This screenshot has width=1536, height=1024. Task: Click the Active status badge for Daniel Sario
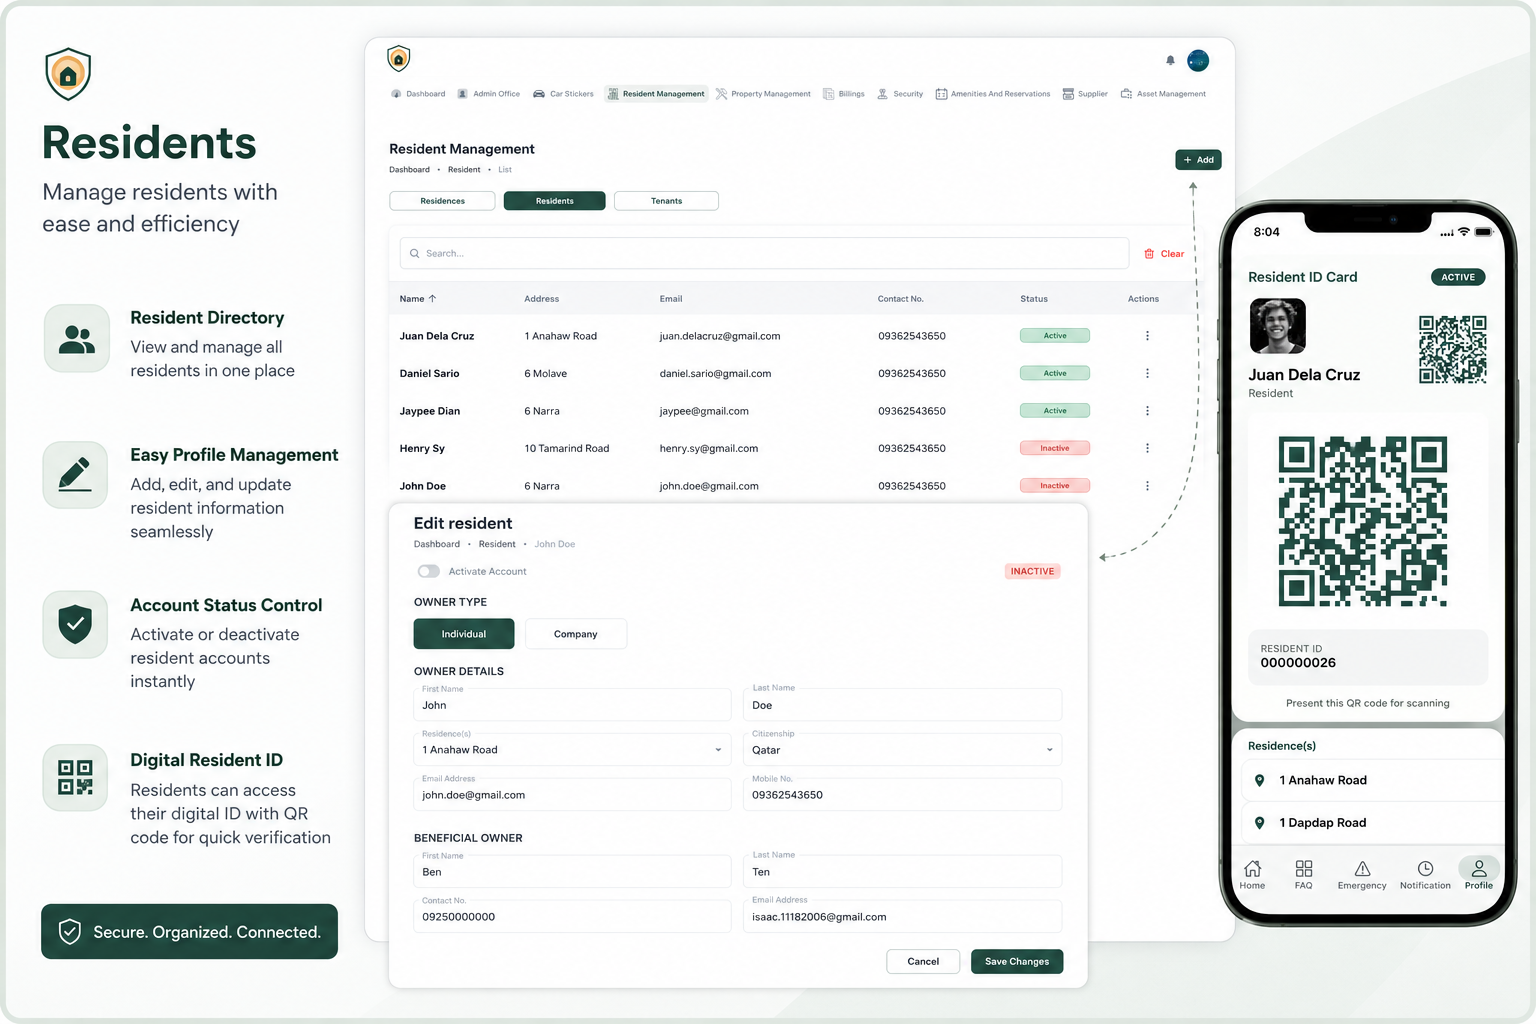[x=1055, y=373]
